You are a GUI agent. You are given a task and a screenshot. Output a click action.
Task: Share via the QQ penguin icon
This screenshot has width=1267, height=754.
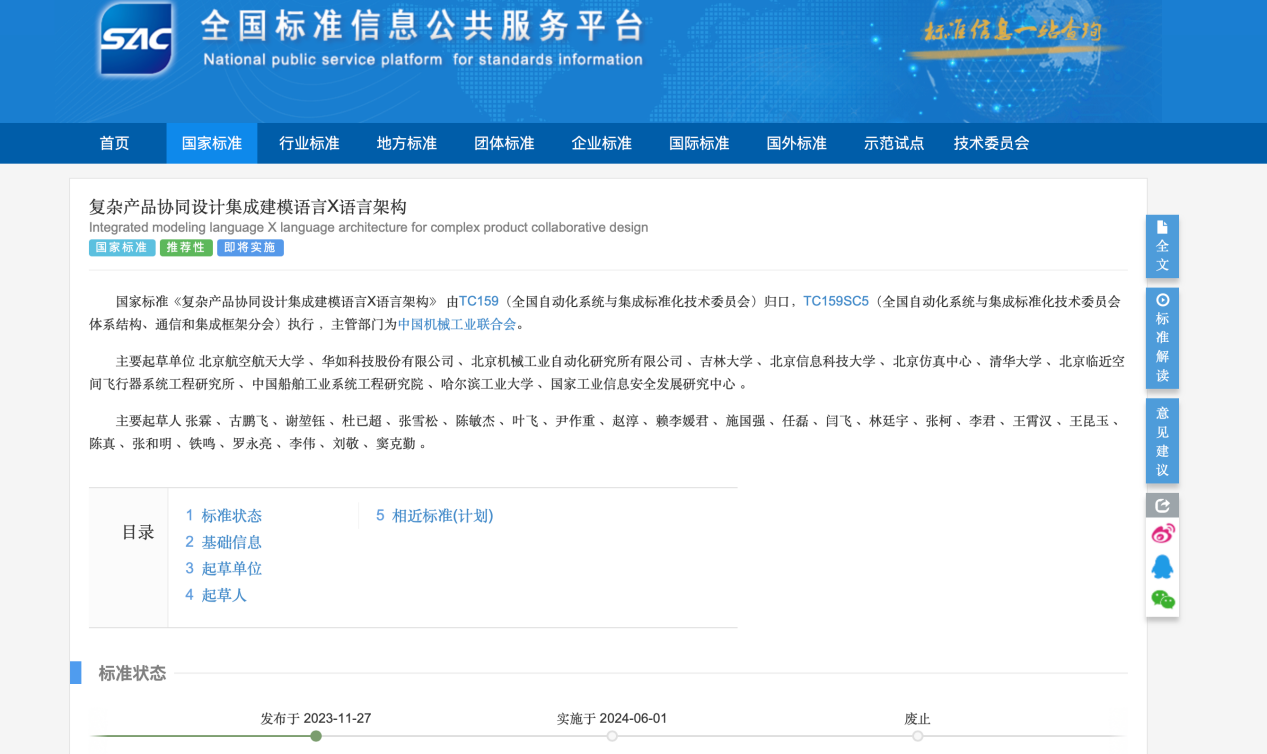[1162, 567]
